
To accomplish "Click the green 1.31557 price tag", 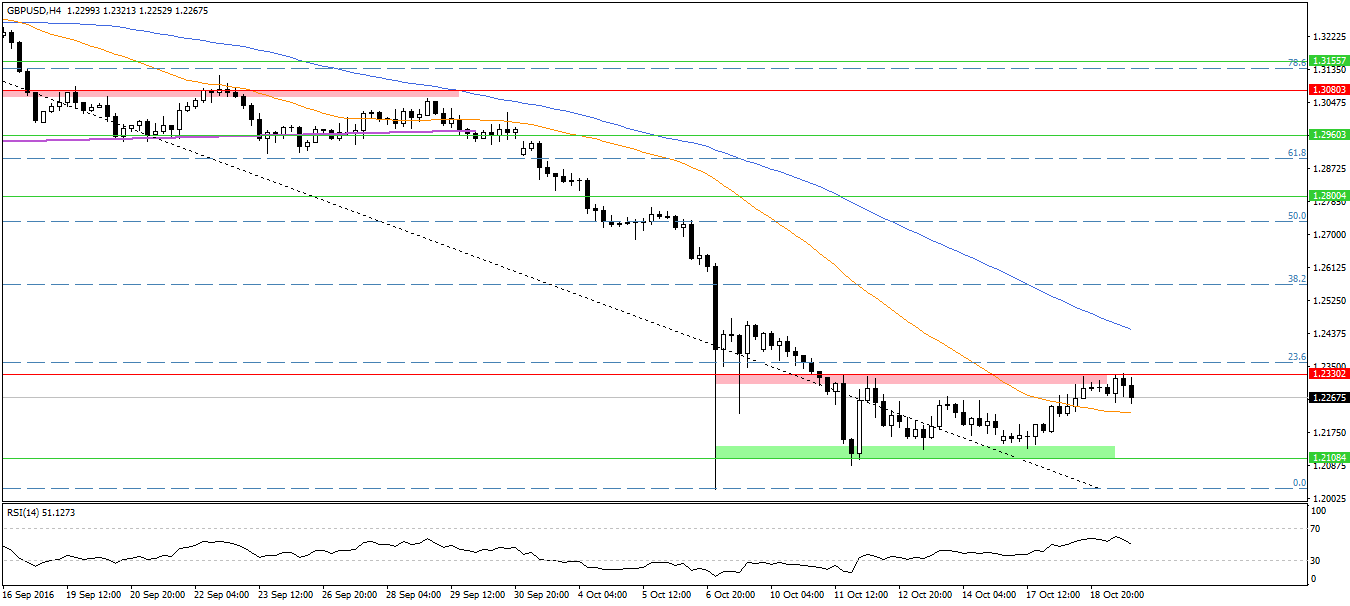I will pos(1329,60).
